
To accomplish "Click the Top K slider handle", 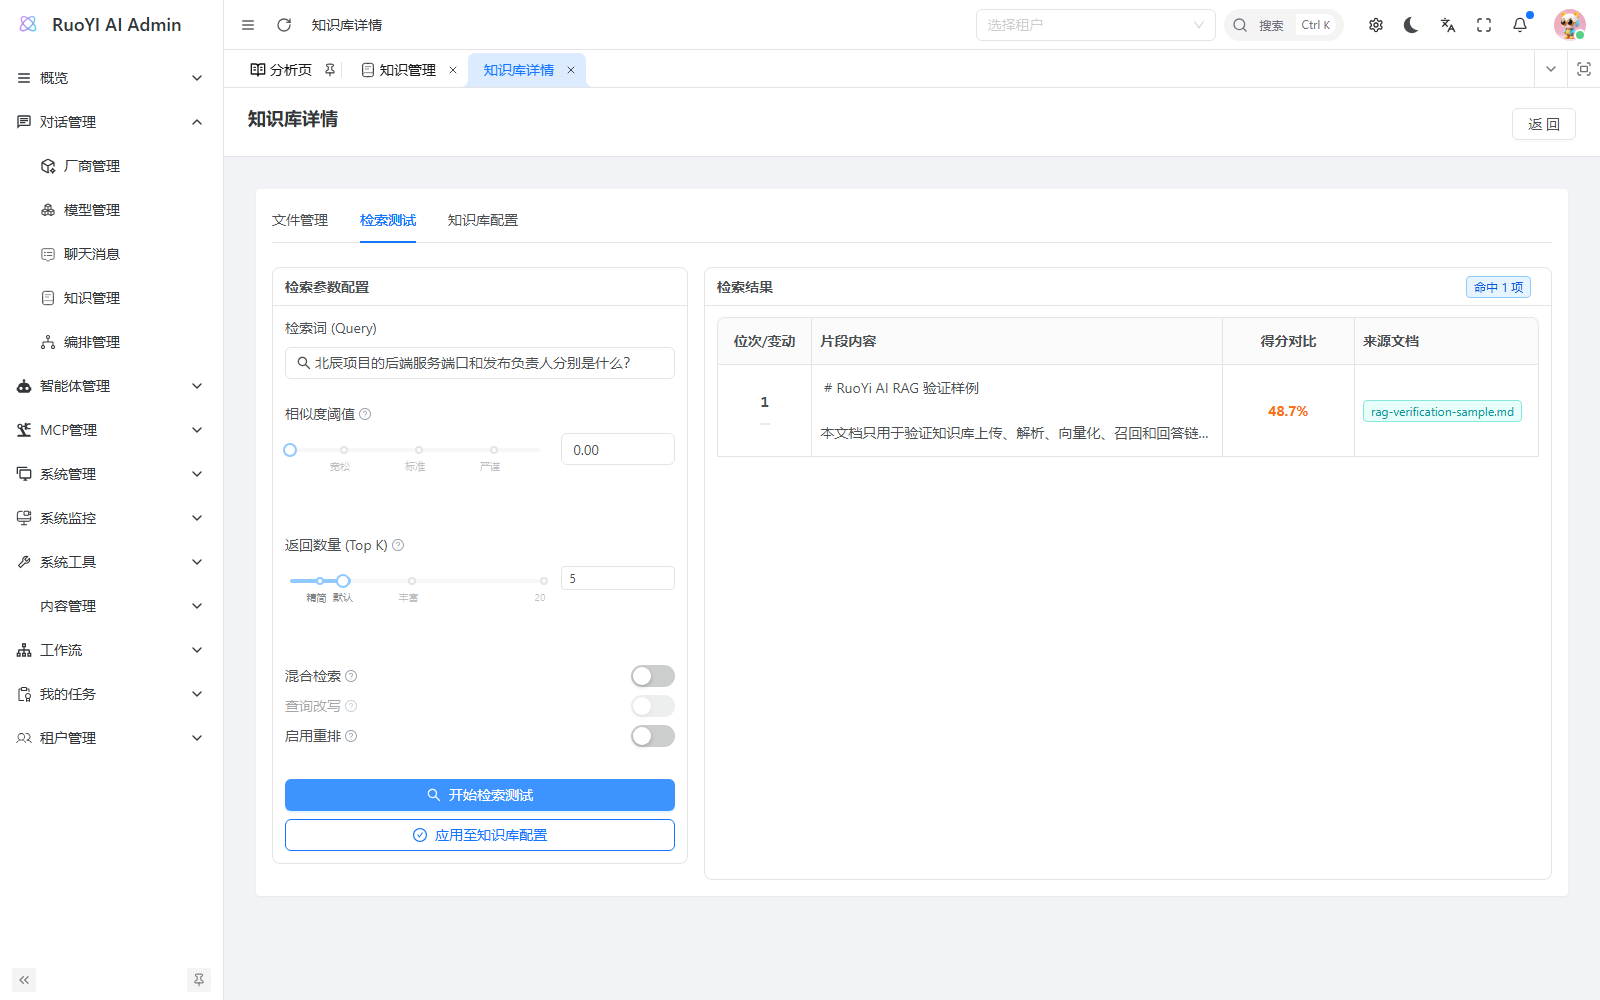I will click(343, 581).
